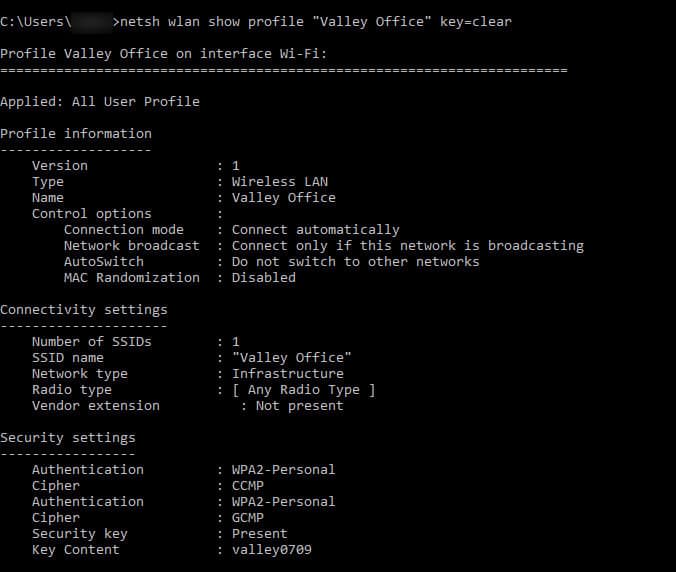Click the MAC Randomization Disabled value
The width and height of the screenshot is (676, 572).
[x=264, y=278]
